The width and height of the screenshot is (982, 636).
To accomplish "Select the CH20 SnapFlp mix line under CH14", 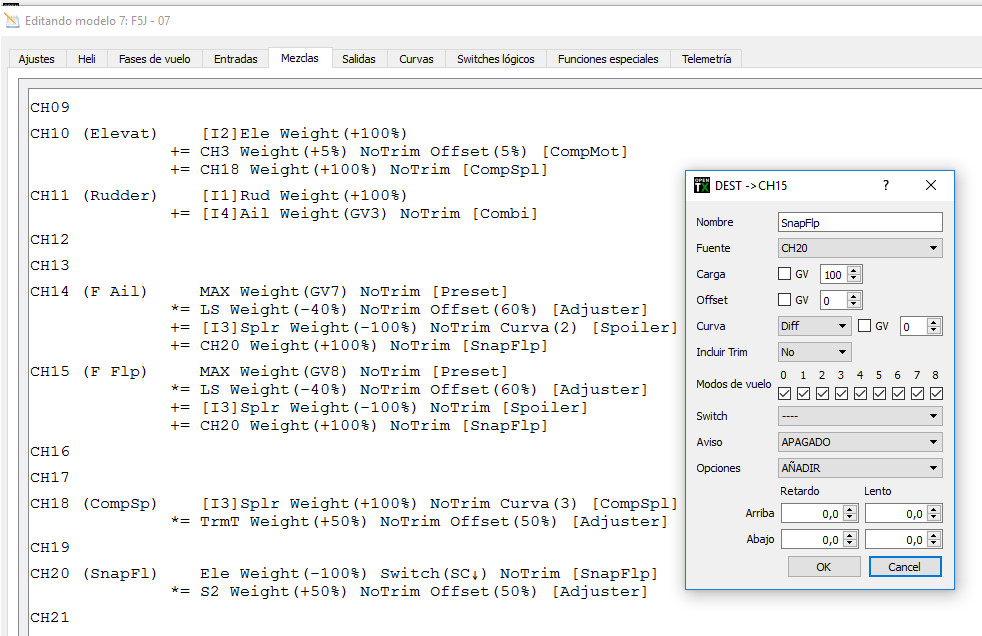I will tap(359, 346).
